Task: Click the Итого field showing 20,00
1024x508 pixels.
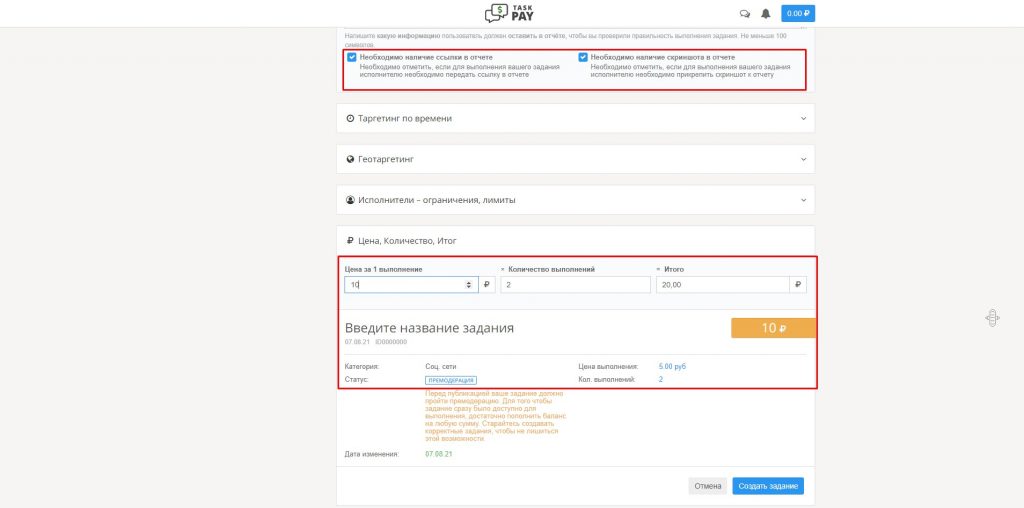Action: coord(723,285)
